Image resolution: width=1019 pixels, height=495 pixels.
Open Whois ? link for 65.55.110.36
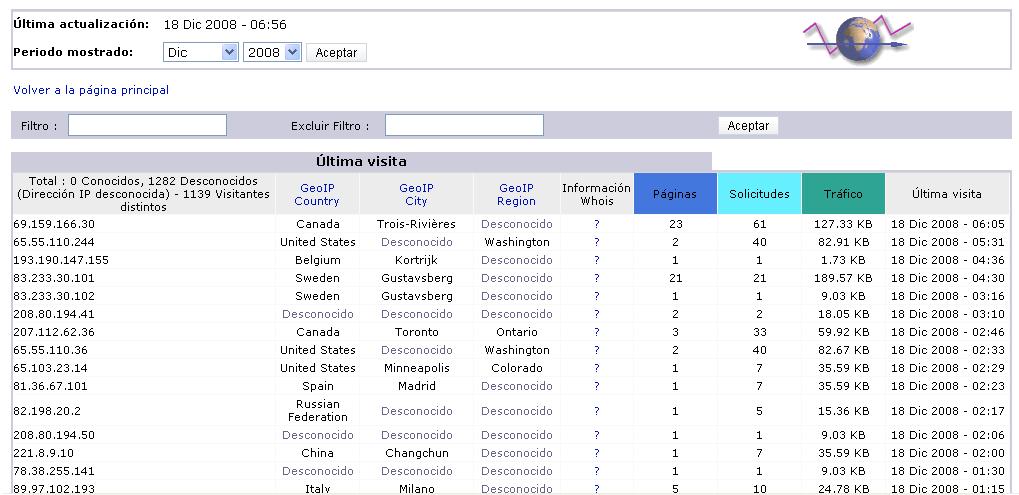(x=596, y=350)
